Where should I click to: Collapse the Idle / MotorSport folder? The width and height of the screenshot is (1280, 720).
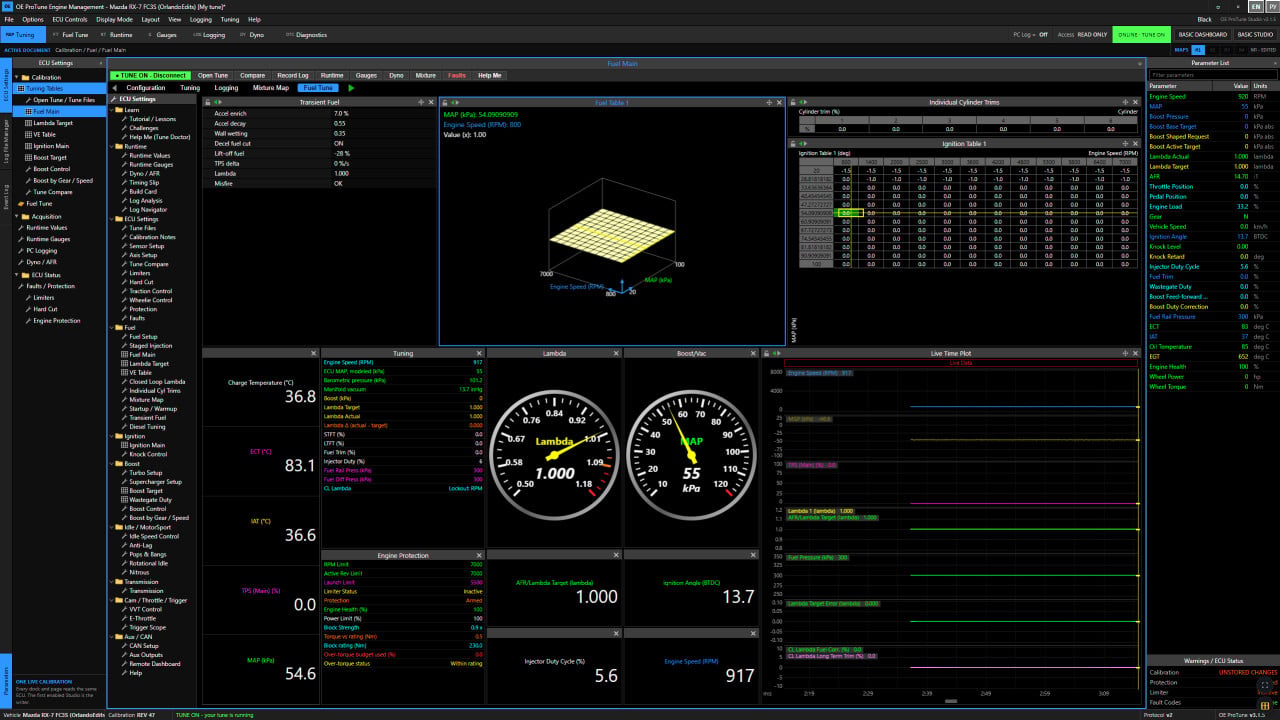click(x=112, y=527)
